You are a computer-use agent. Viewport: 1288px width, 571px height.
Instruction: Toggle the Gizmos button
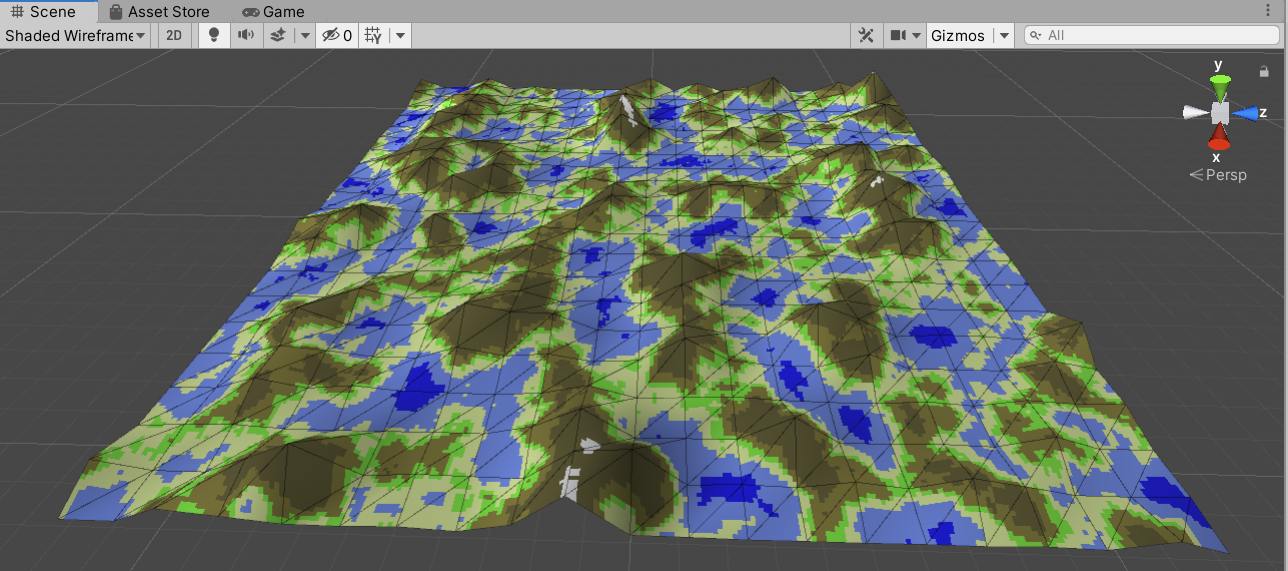[x=958, y=36]
